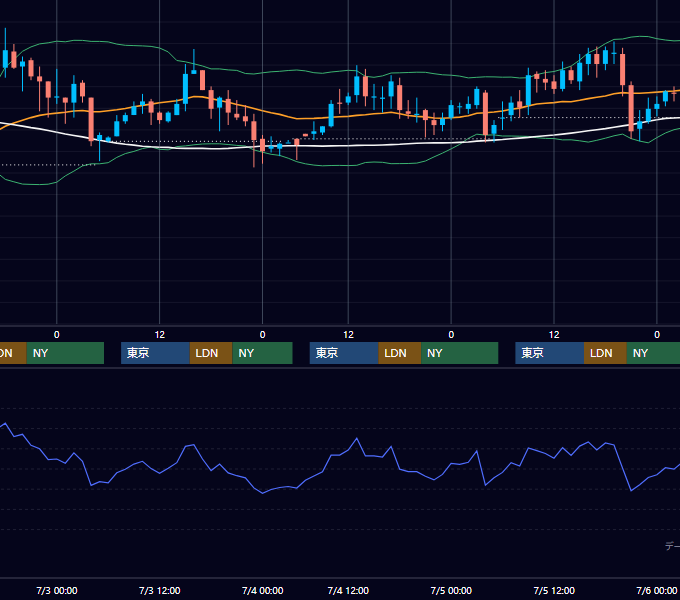
Task: Select the LDN session block on 7/4
Action: point(400,353)
